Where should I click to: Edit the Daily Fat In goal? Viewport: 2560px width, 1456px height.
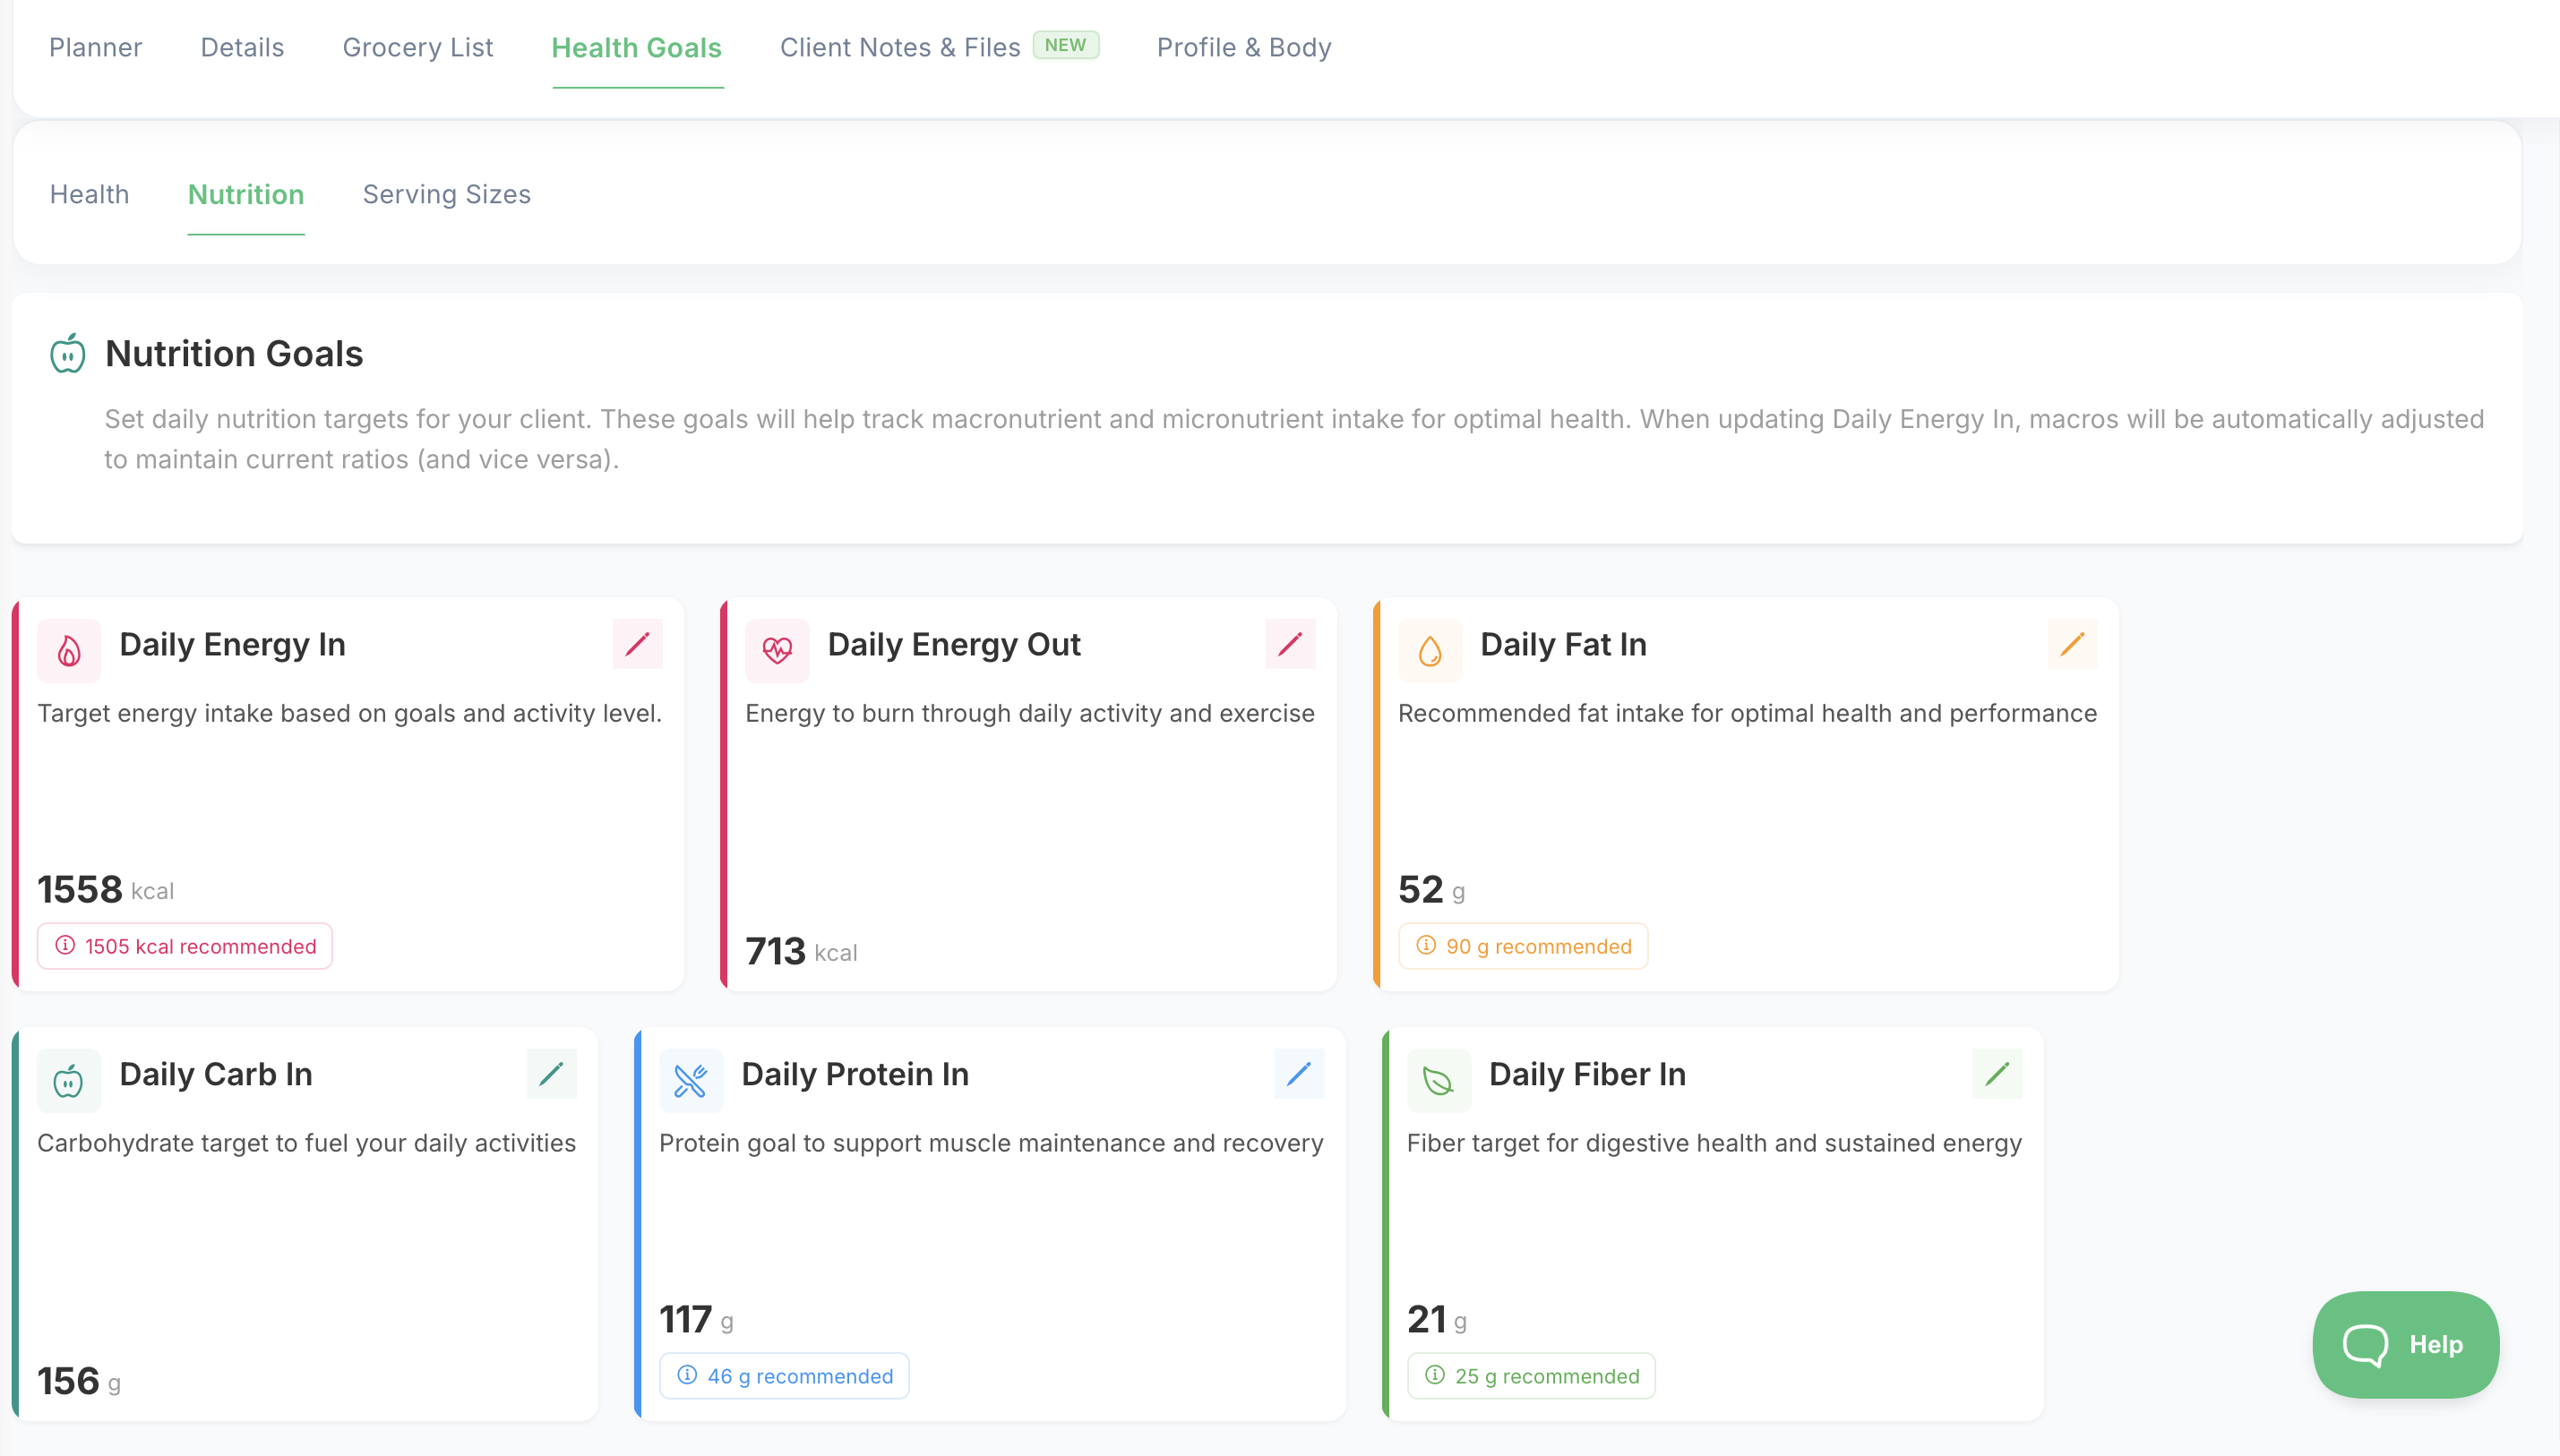[x=2071, y=644]
